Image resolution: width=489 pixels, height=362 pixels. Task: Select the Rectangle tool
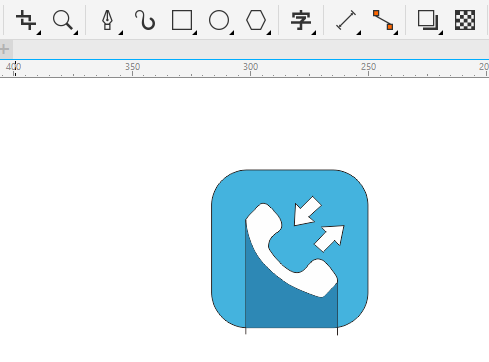(182, 20)
